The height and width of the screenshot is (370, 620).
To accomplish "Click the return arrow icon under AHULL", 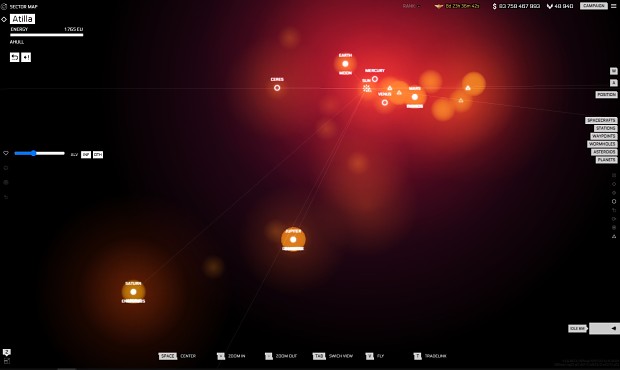I will point(14,57).
